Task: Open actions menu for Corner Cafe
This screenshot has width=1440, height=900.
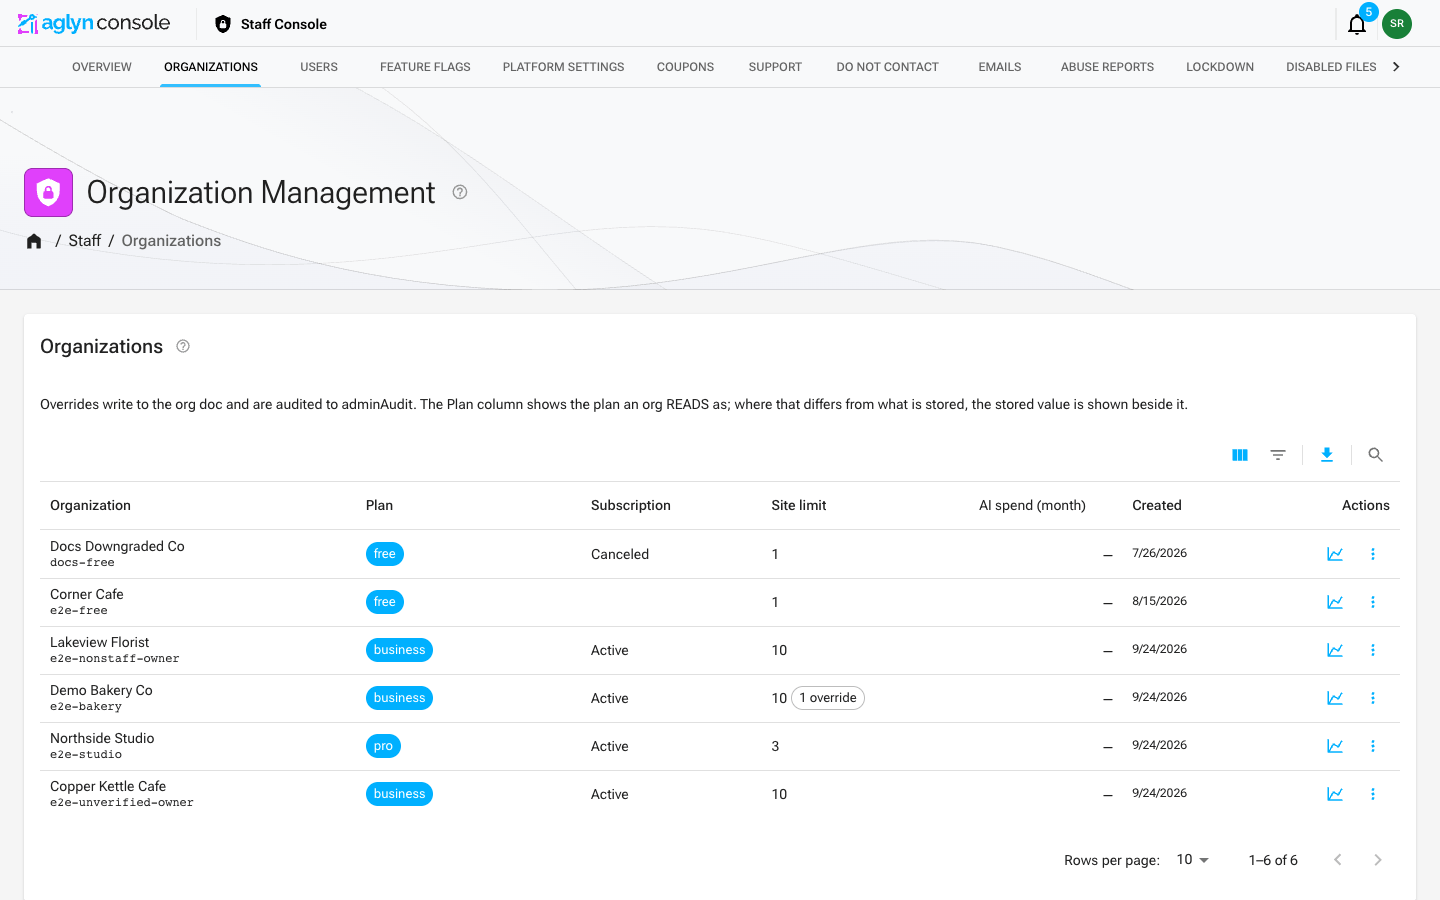Action: [1373, 602]
